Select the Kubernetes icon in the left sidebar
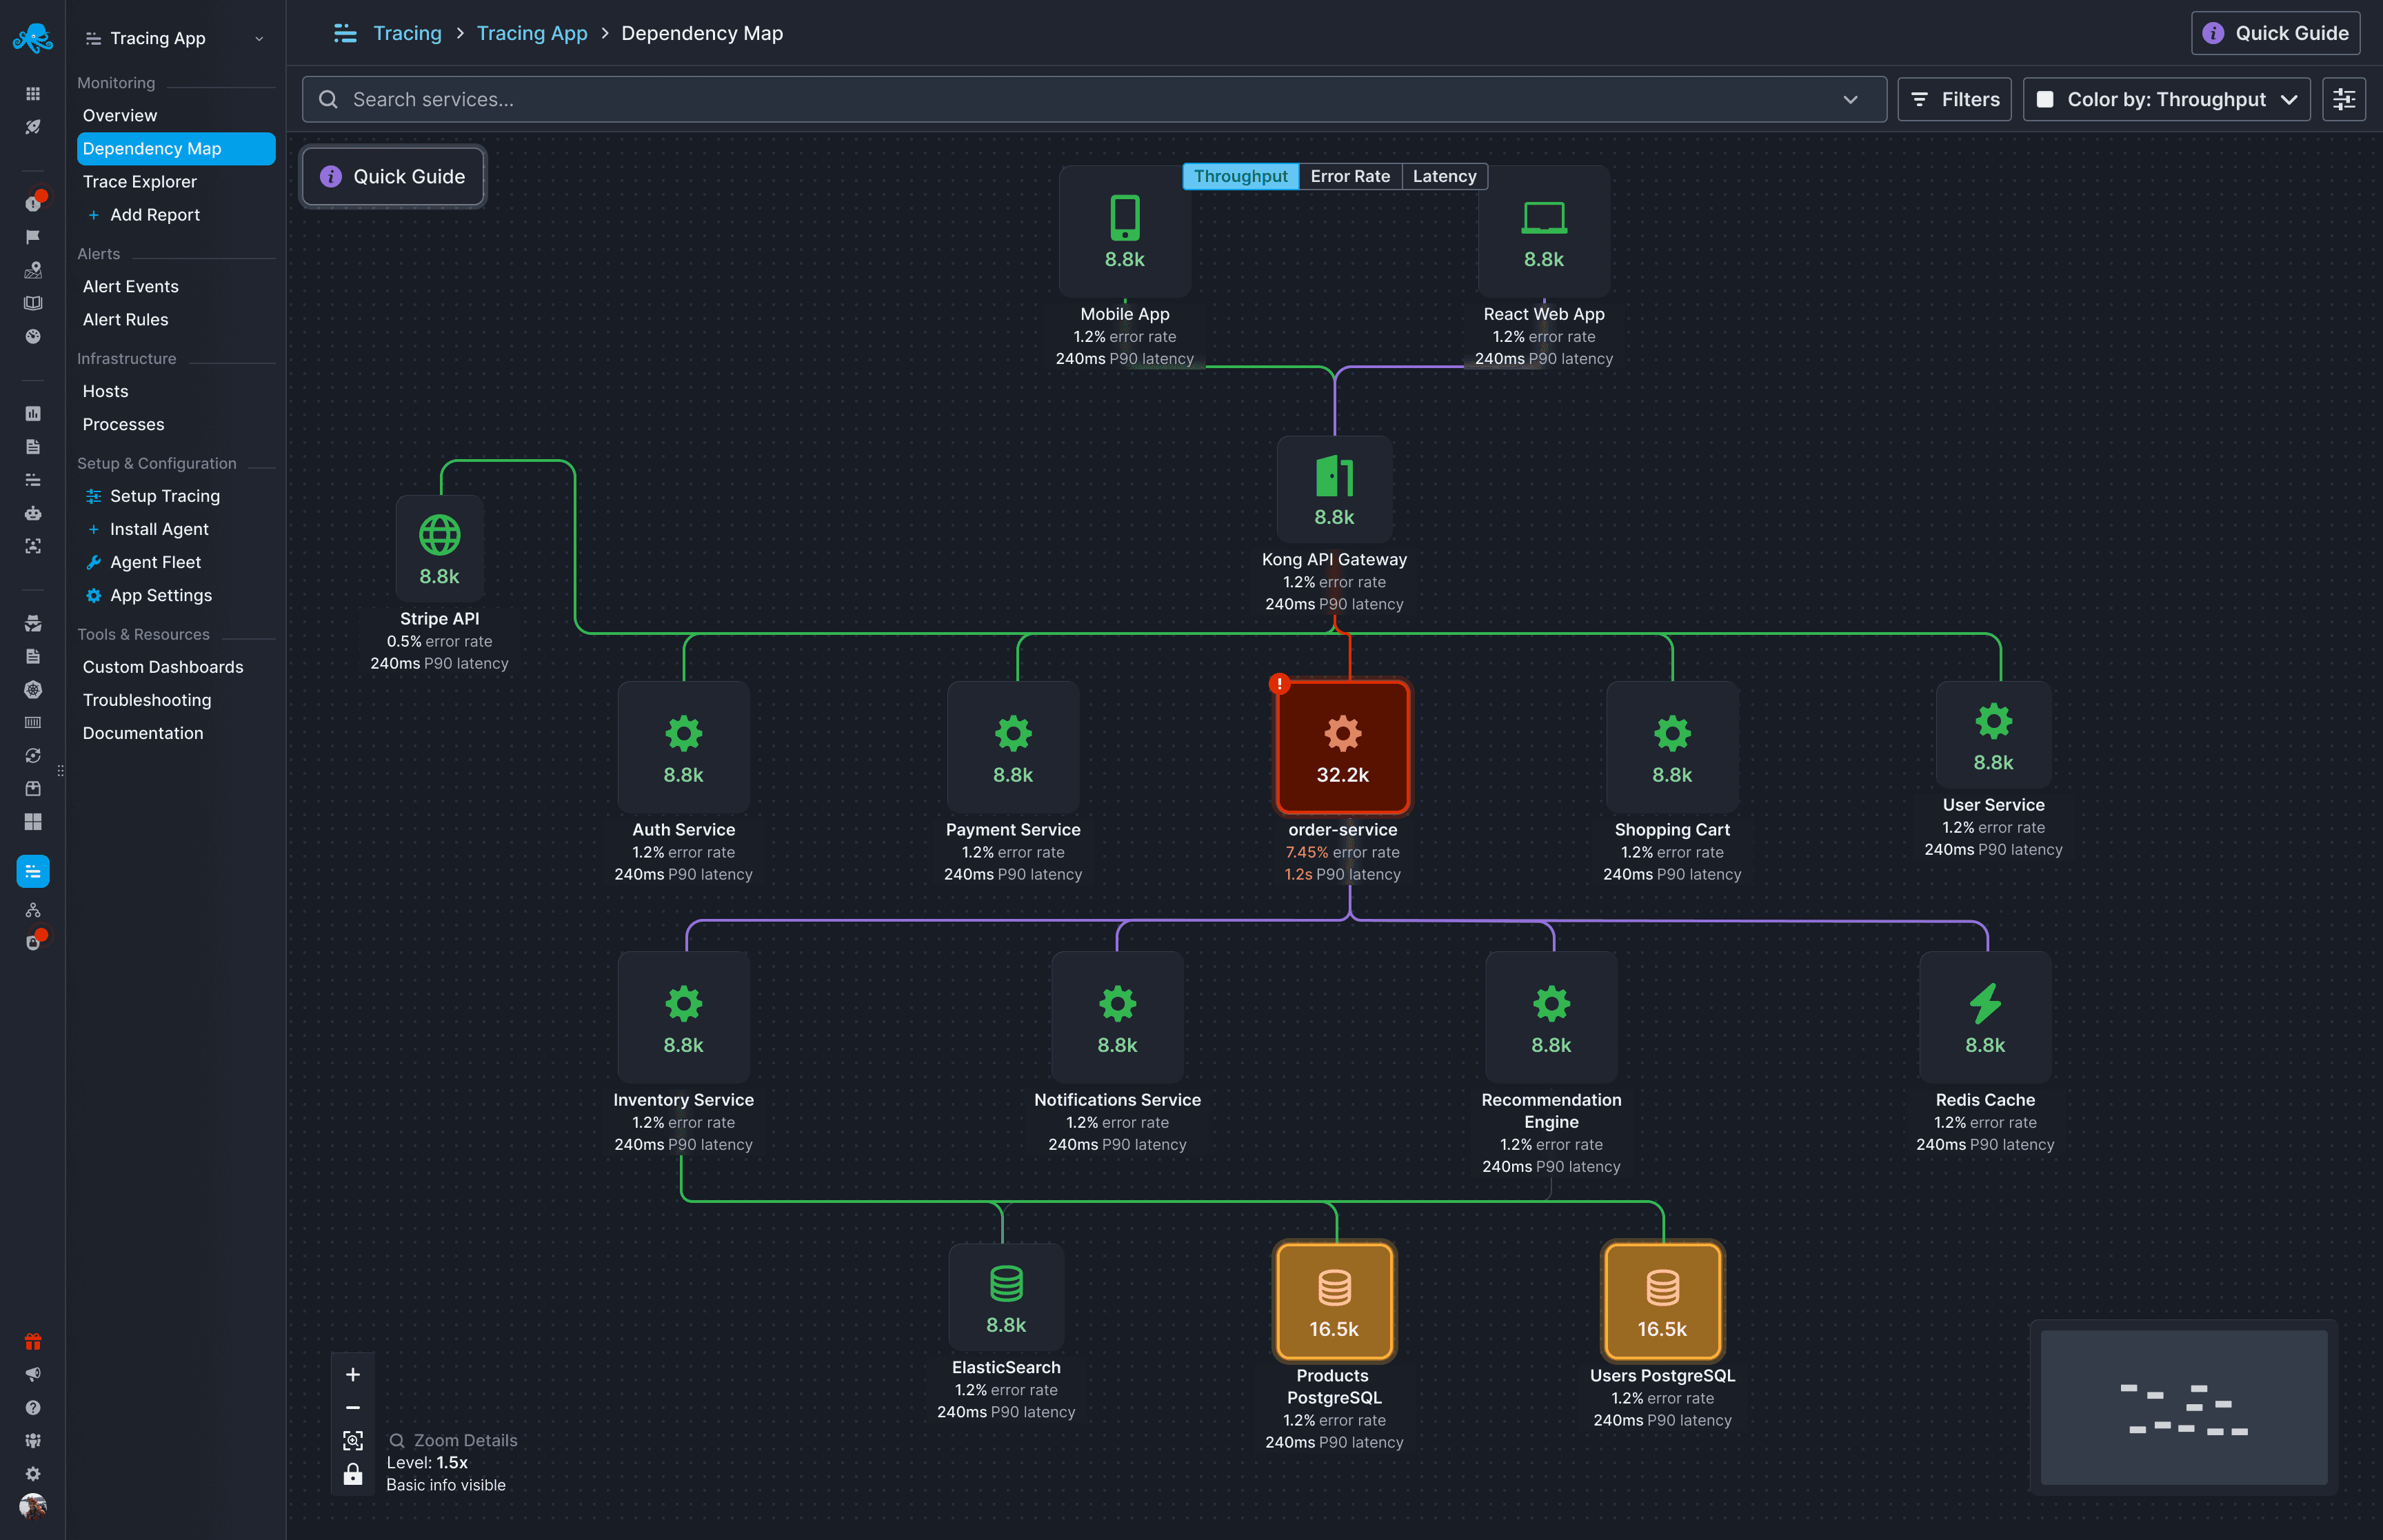The image size is (2383, 1540). (33, 690)
